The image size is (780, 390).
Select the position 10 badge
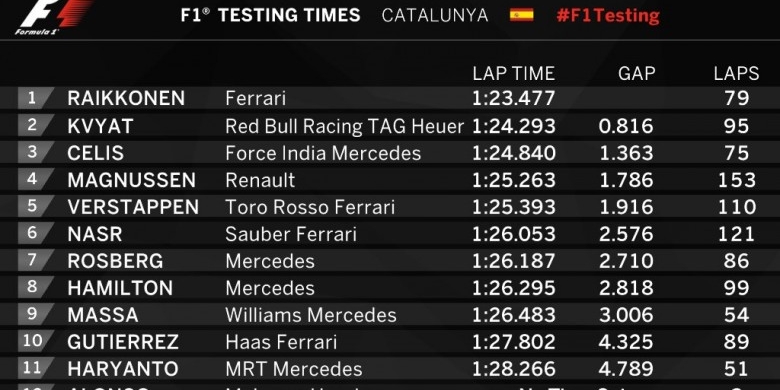[x=36, y=341]
